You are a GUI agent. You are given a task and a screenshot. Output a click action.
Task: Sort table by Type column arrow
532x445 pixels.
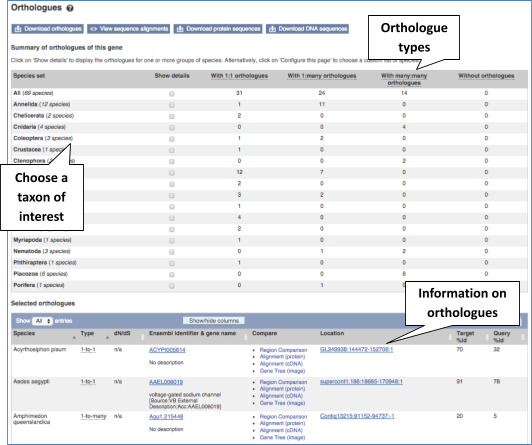click(x=107, y=337)
